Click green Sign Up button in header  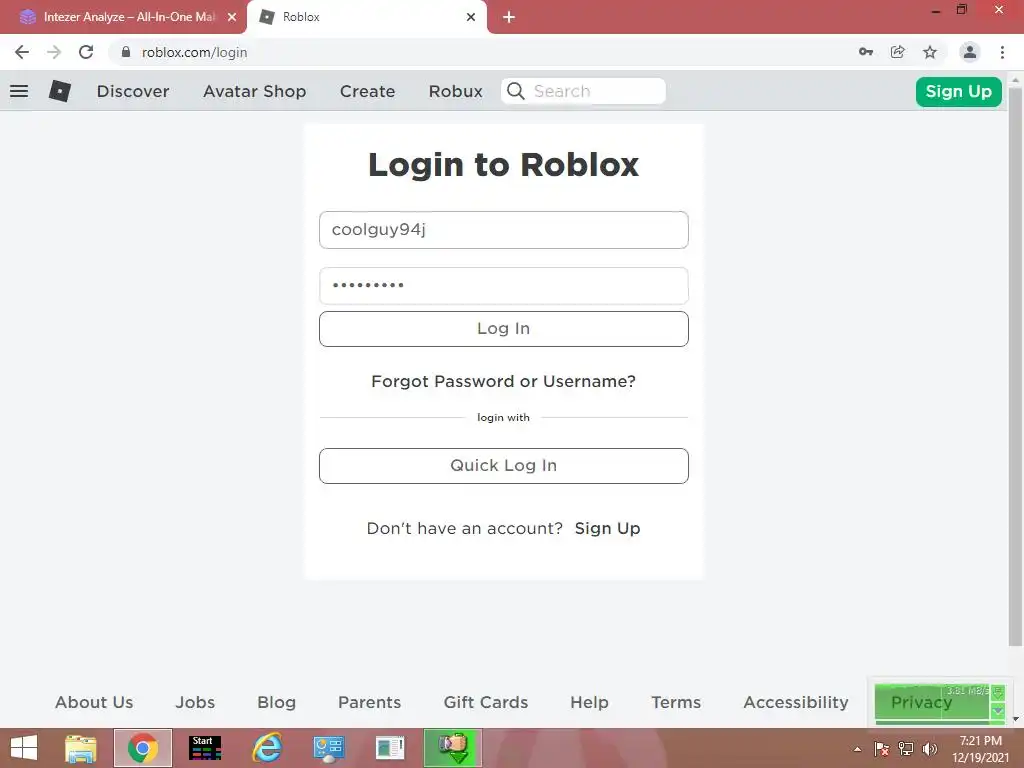click(959, 91)
